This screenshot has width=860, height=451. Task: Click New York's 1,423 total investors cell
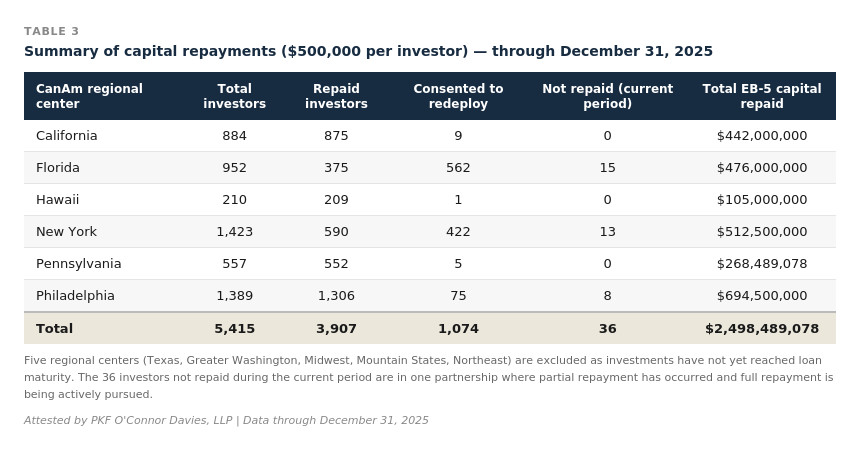(235, 232)
